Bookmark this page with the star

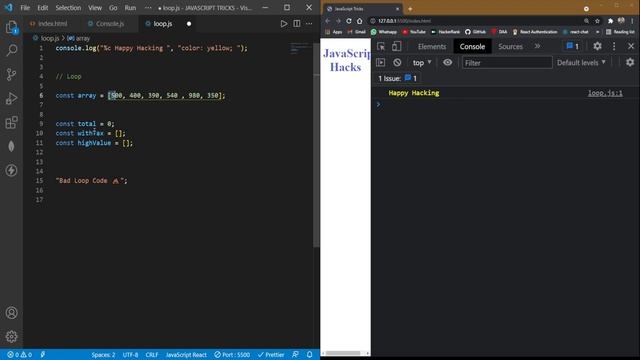[x=597, y=21]
